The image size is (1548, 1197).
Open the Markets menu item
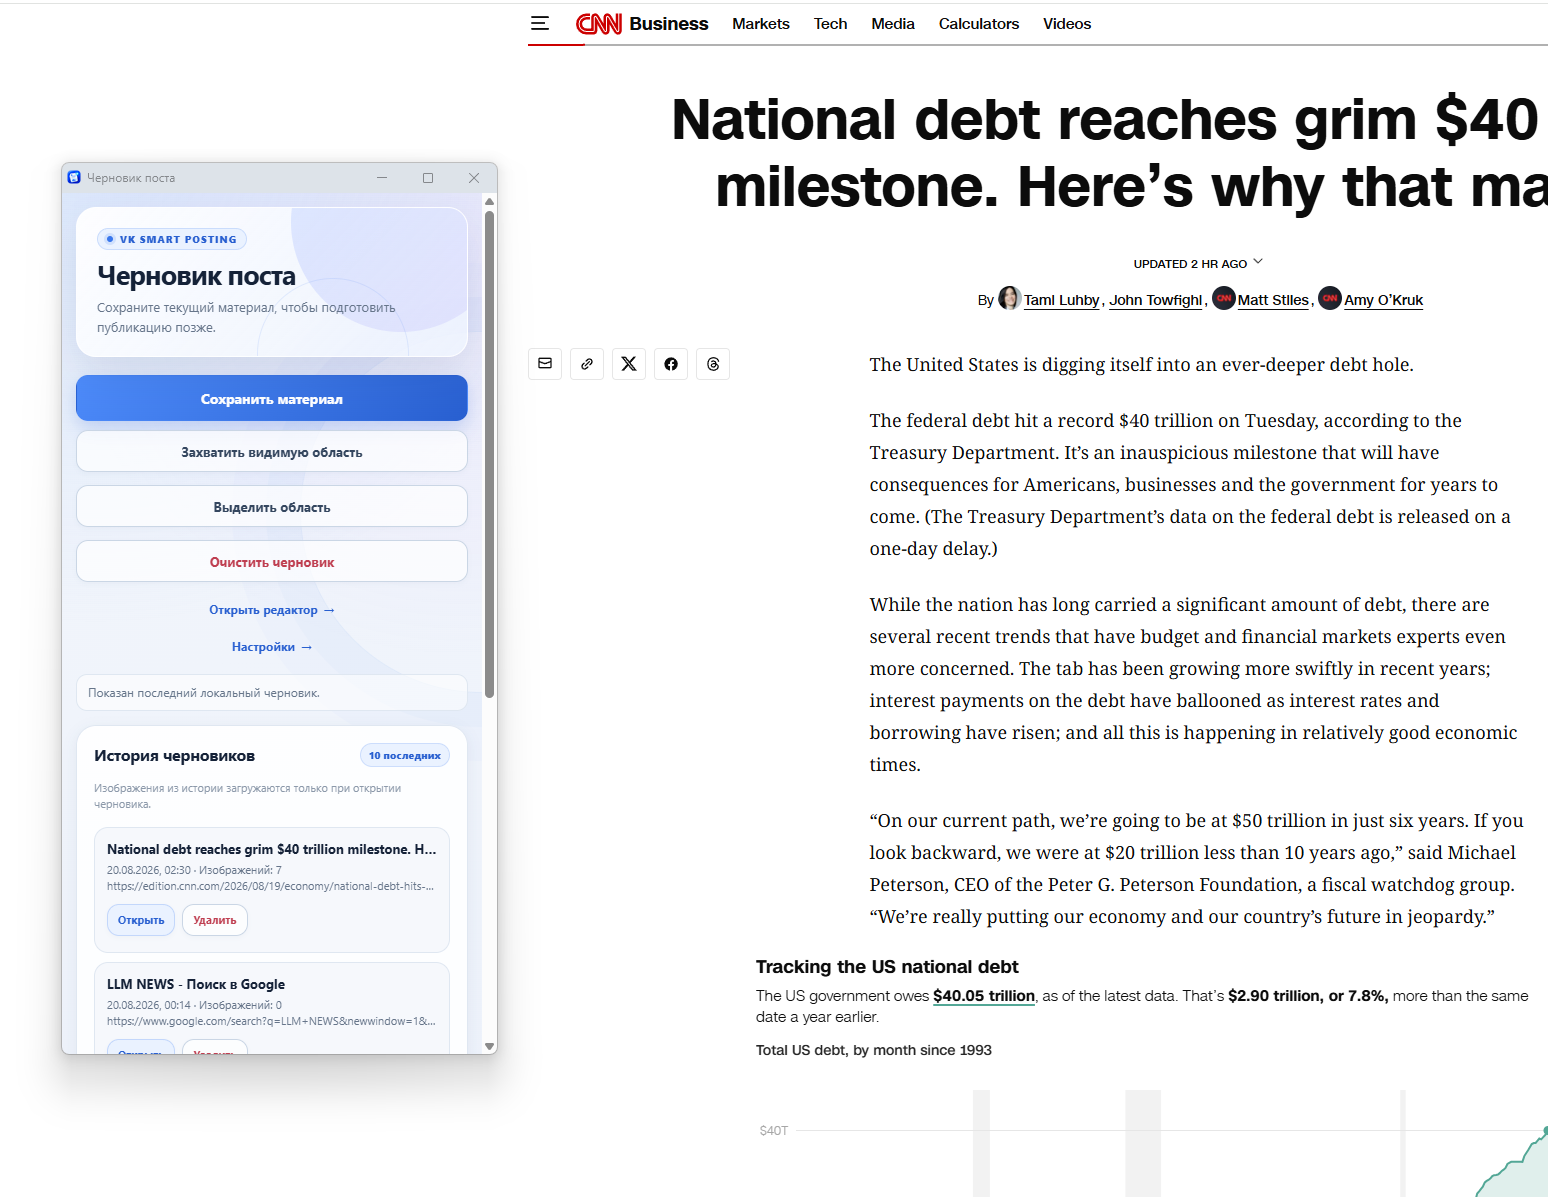pos(761,24)
